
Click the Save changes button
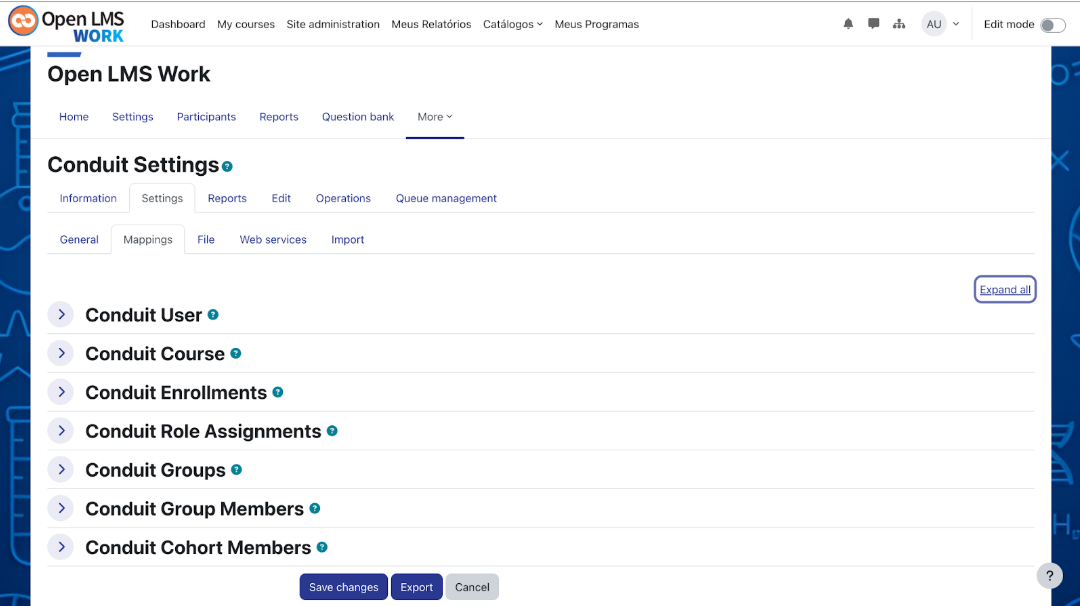pos(343,587)
